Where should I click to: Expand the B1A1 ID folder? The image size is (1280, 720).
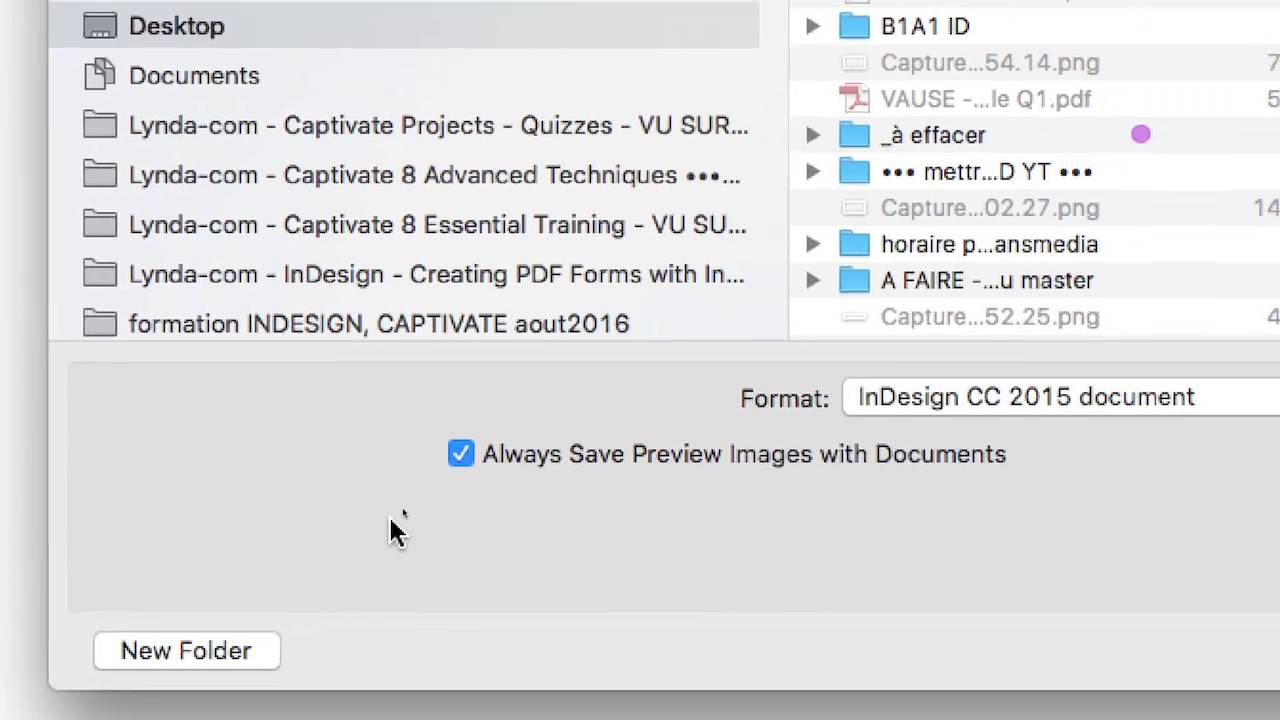(813, 27)
